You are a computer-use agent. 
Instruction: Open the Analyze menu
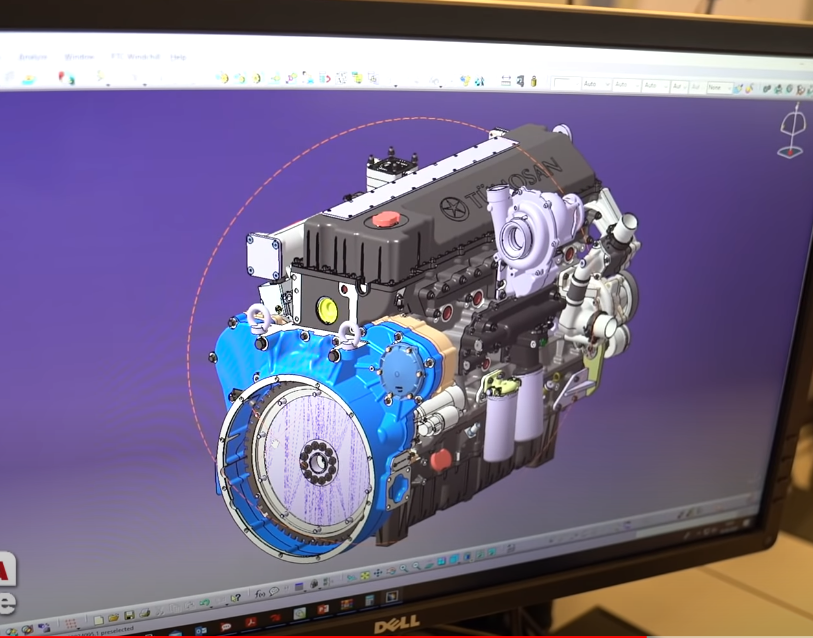pyautogui.click(x=33, y=57)
